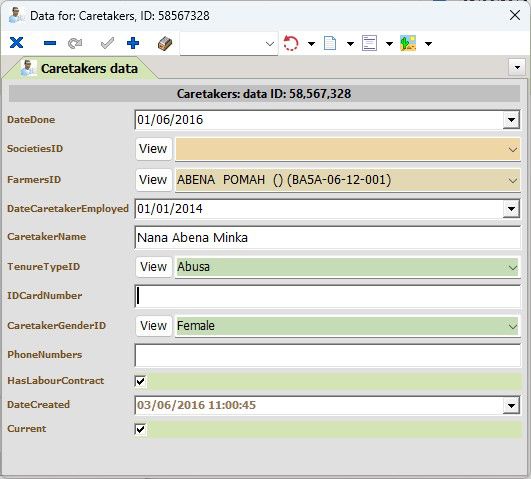The width and height of the screenshot is (531, 479).
Task: Toggle the HasLabourContract checkbox
Action: tap(140, 381)
